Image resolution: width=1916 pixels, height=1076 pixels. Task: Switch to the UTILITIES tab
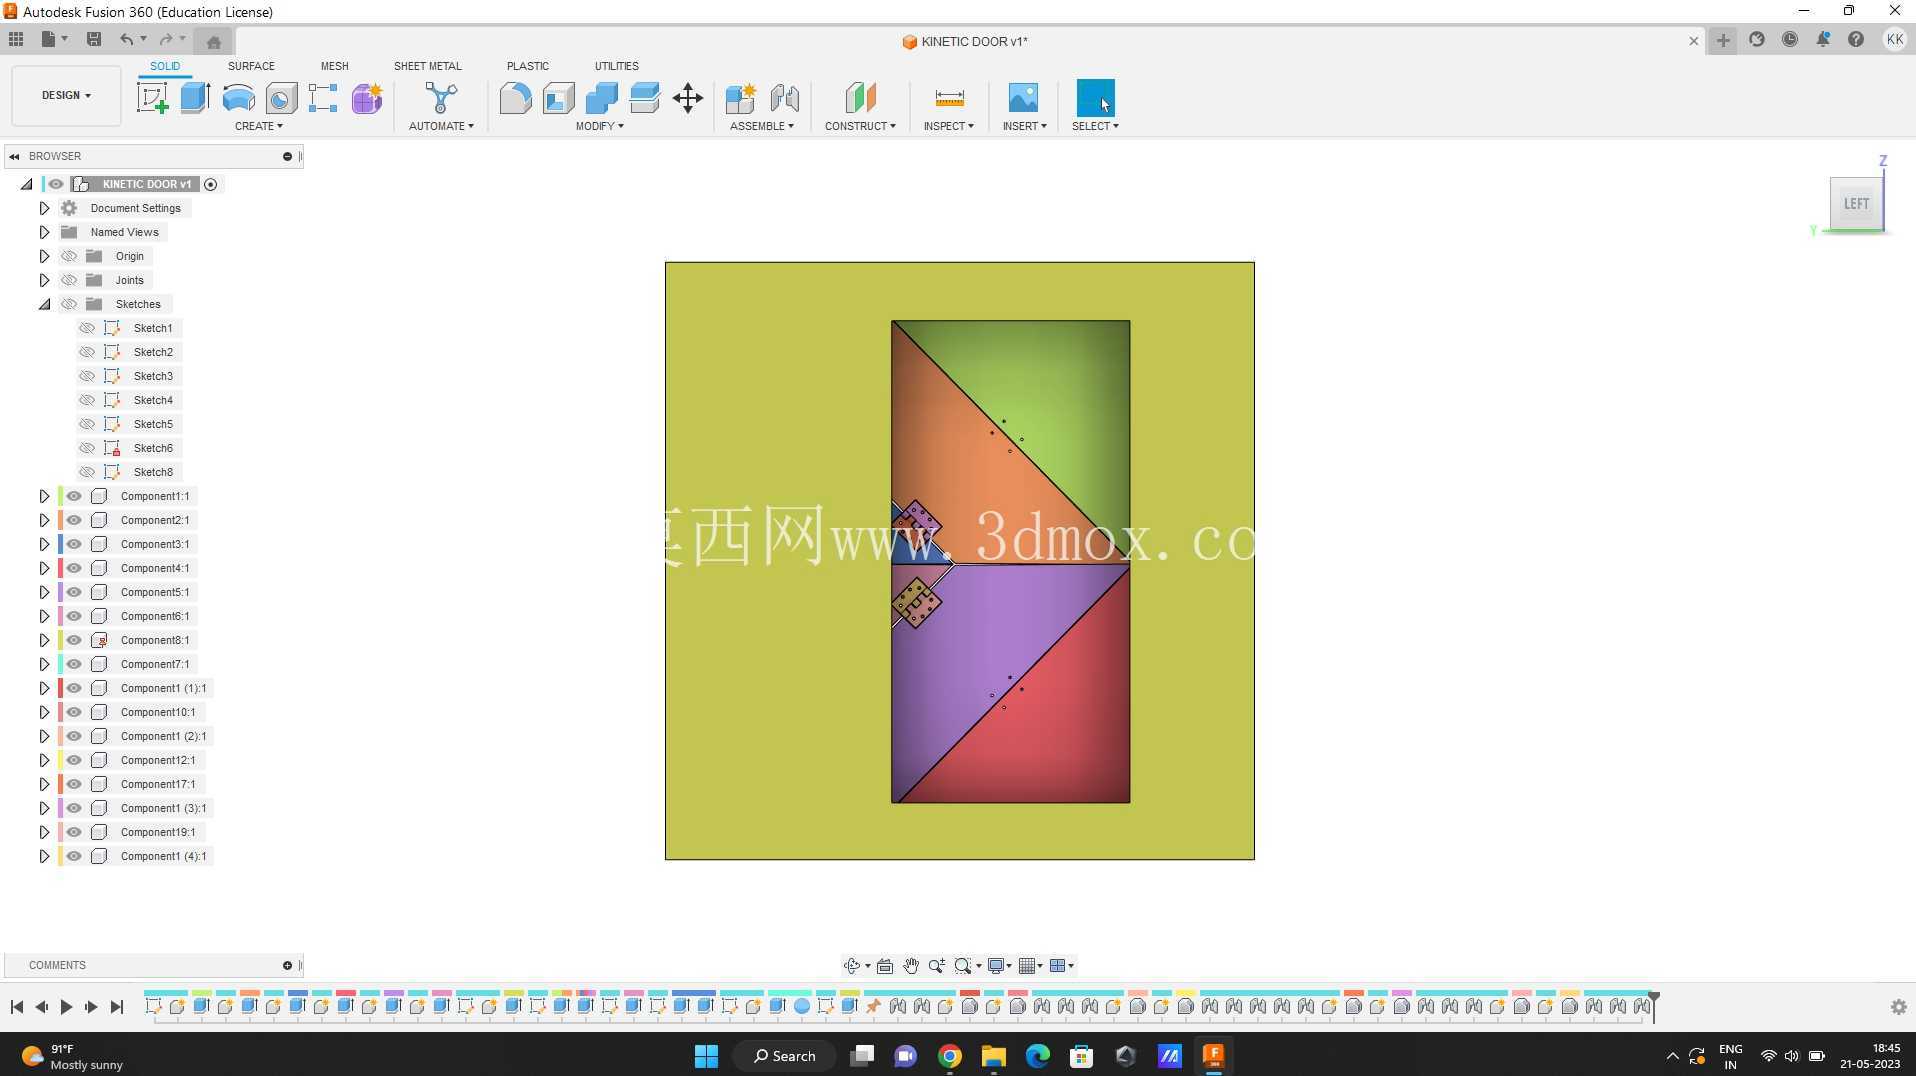(x=616, y=66)
